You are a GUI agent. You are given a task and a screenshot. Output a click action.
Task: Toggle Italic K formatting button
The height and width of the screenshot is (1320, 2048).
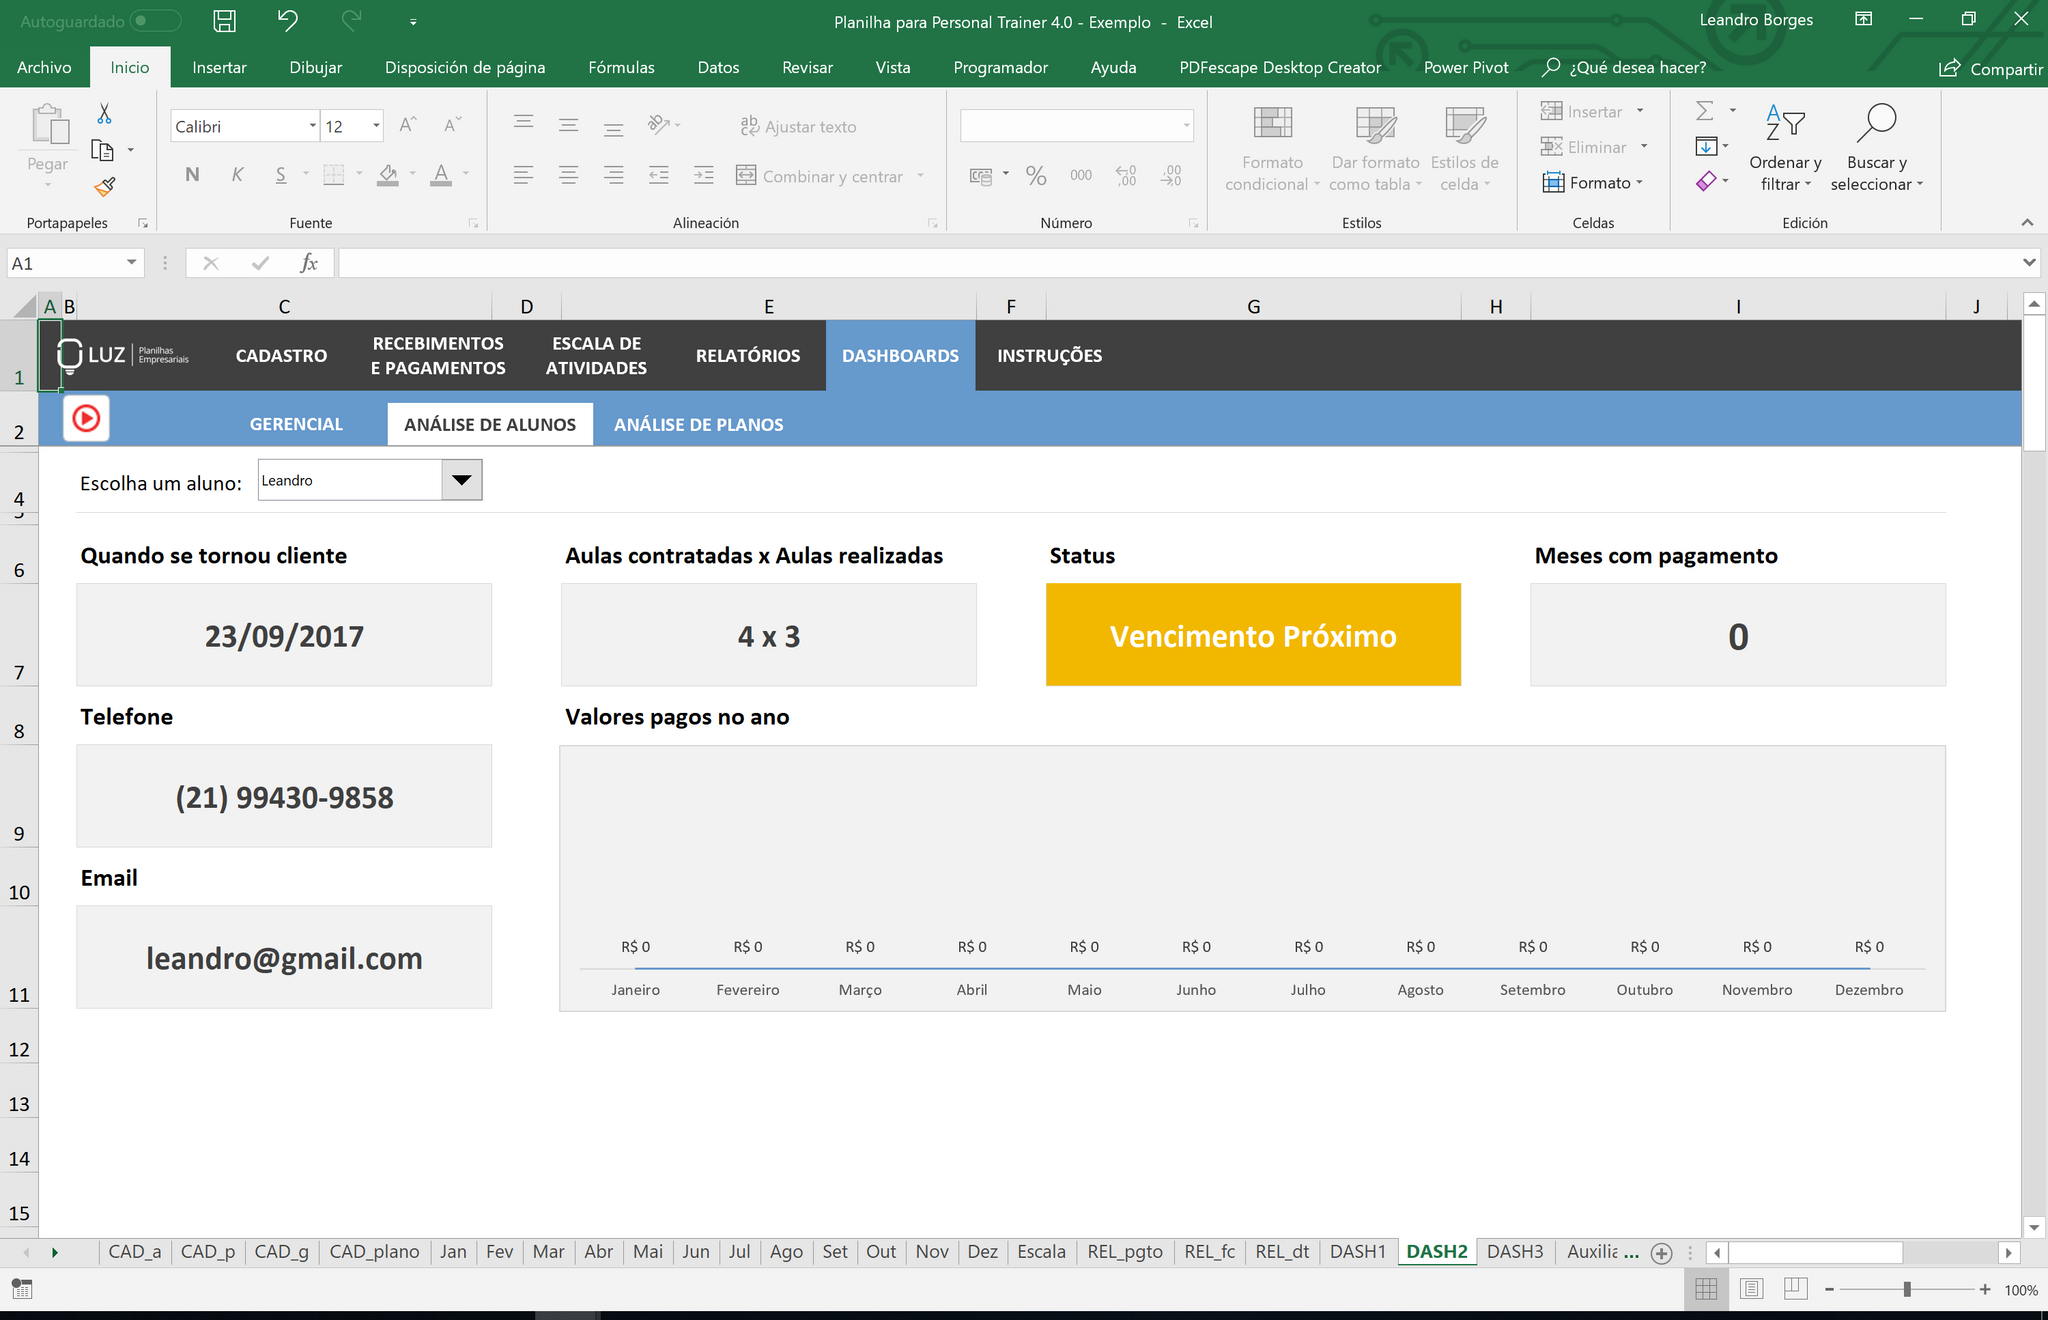point(237,175)
